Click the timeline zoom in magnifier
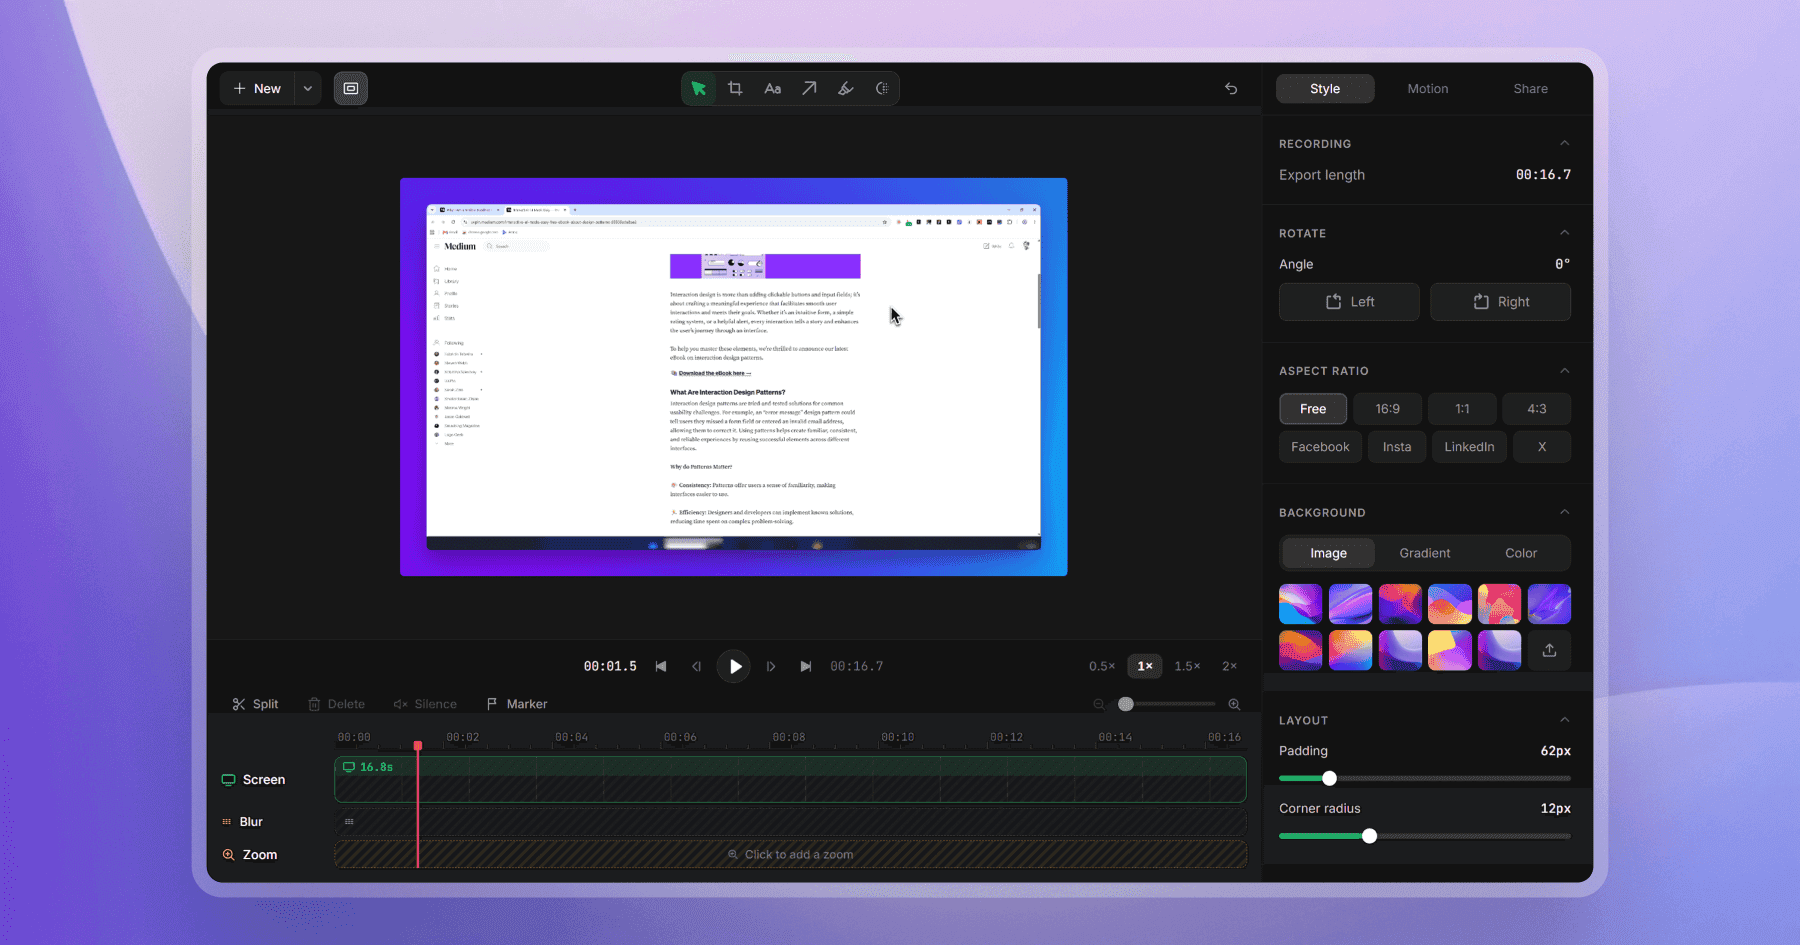Viewport: 1800px width, 945px height. tap(1234, 704)
